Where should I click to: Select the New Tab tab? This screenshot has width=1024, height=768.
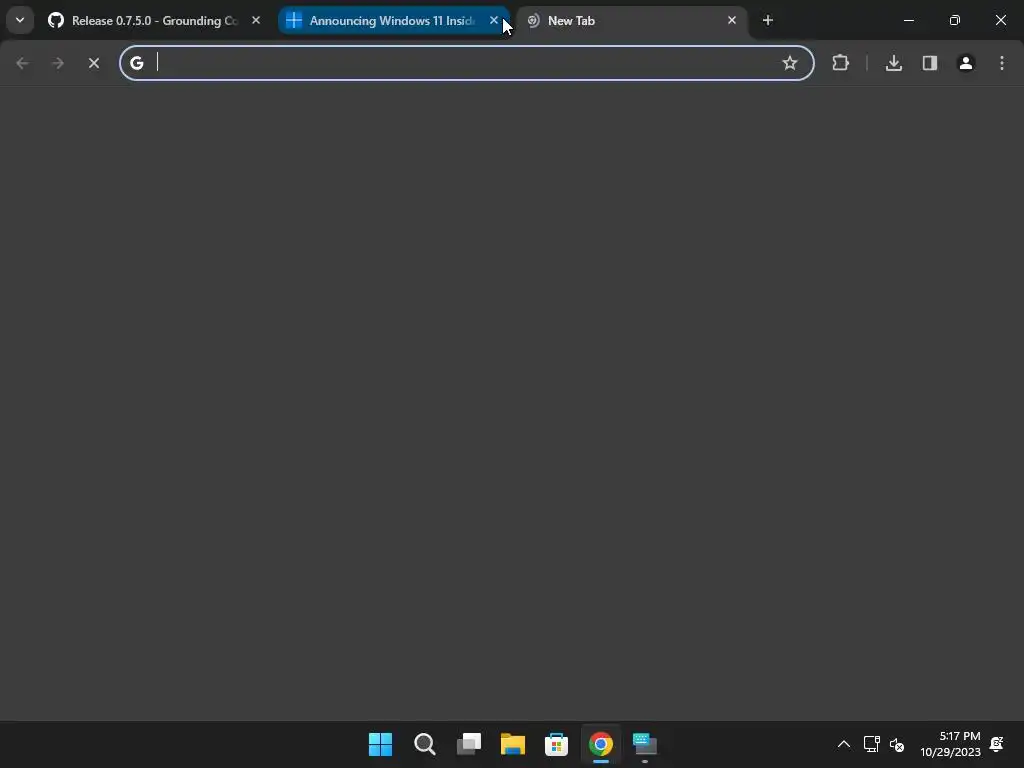(631, 21)
